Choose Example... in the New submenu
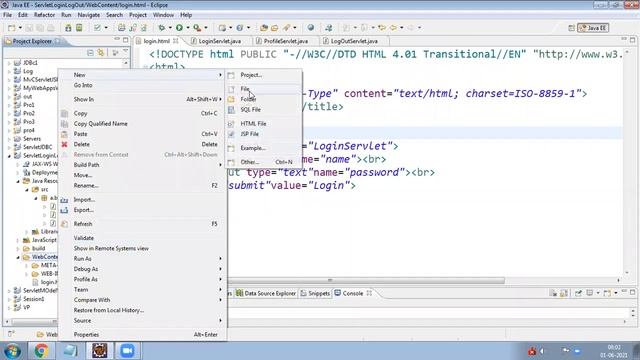 (x=263, y=148)
